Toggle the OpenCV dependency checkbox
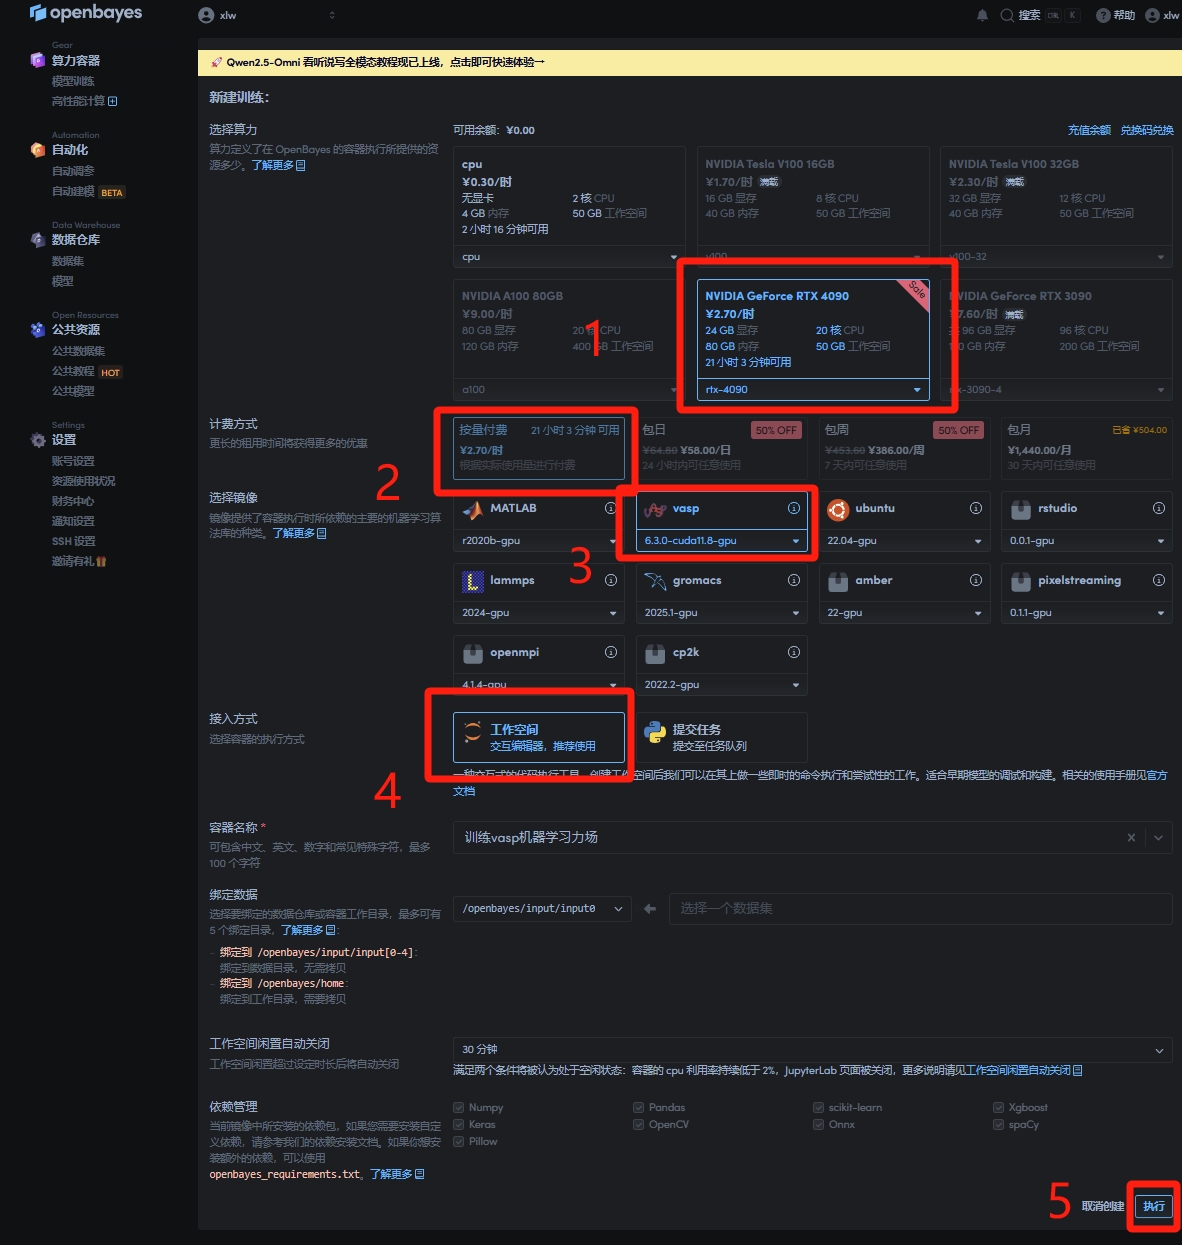The image size is (1182, 1245). click(638, 1125)
